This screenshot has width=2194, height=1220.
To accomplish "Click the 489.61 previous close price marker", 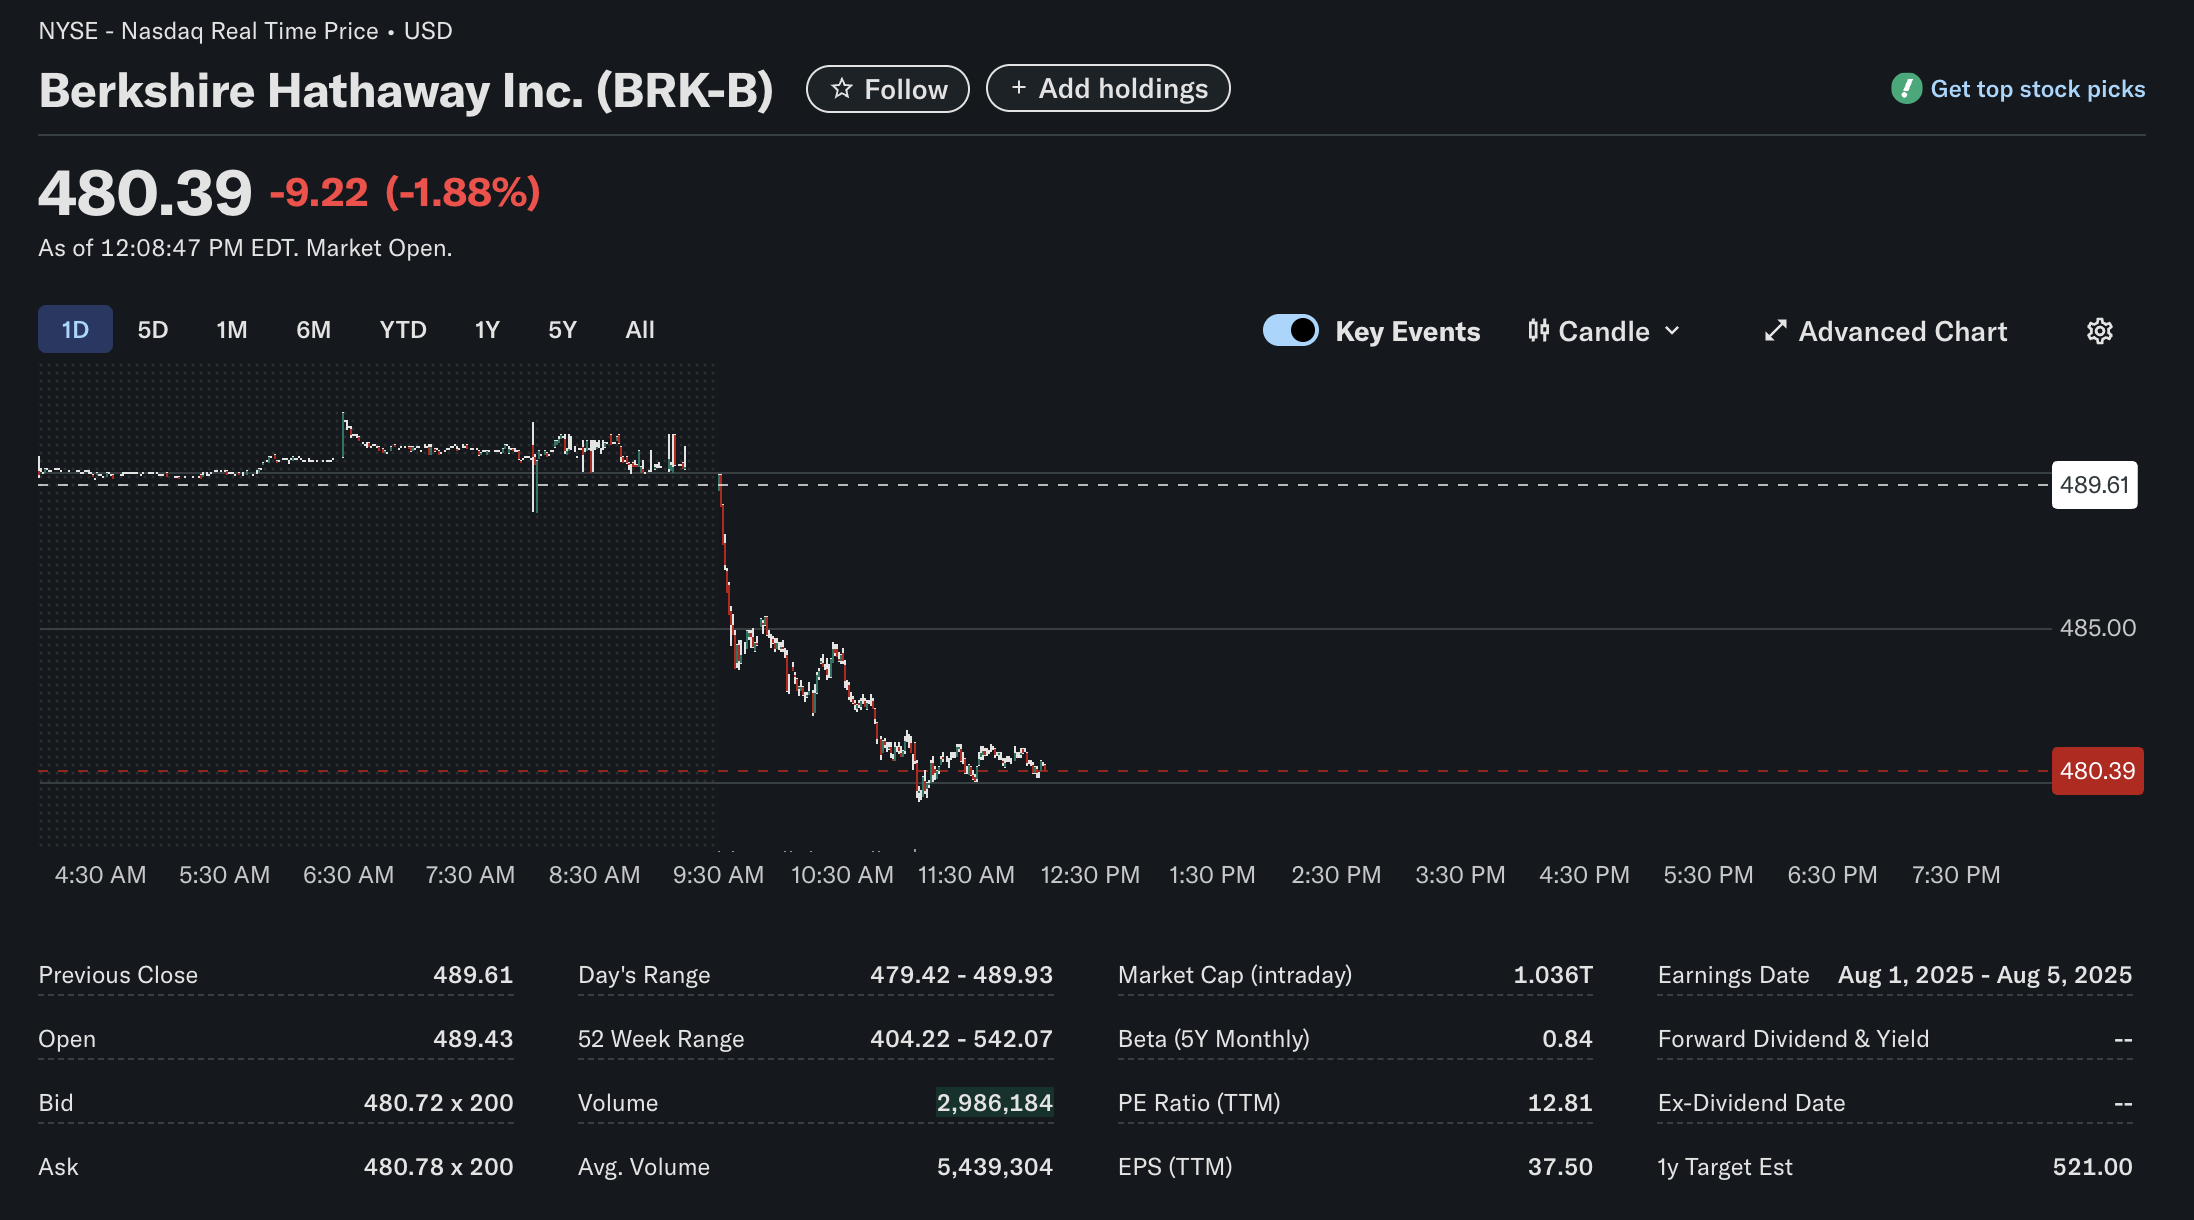I will pyautogui.click(x=2094, y=485).
